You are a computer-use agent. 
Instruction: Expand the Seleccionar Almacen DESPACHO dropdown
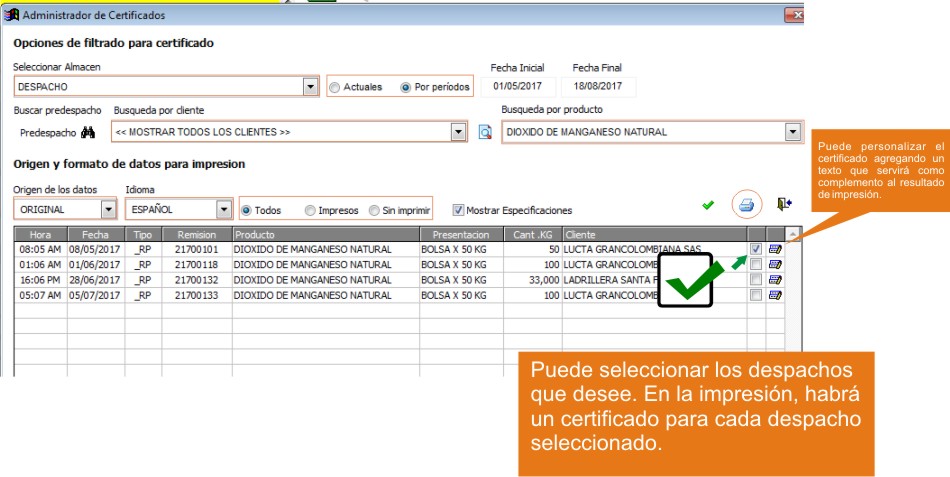(310, 87)
